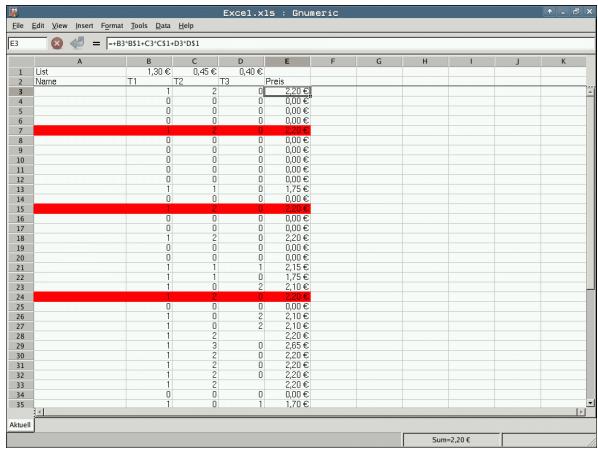Click the 2,15 € price in row 21

(x=287, y=268)
